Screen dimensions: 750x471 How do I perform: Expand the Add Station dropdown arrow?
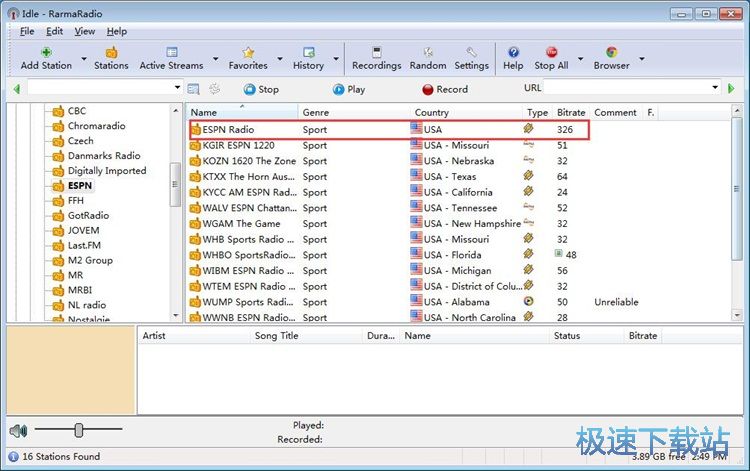(84, 59)
